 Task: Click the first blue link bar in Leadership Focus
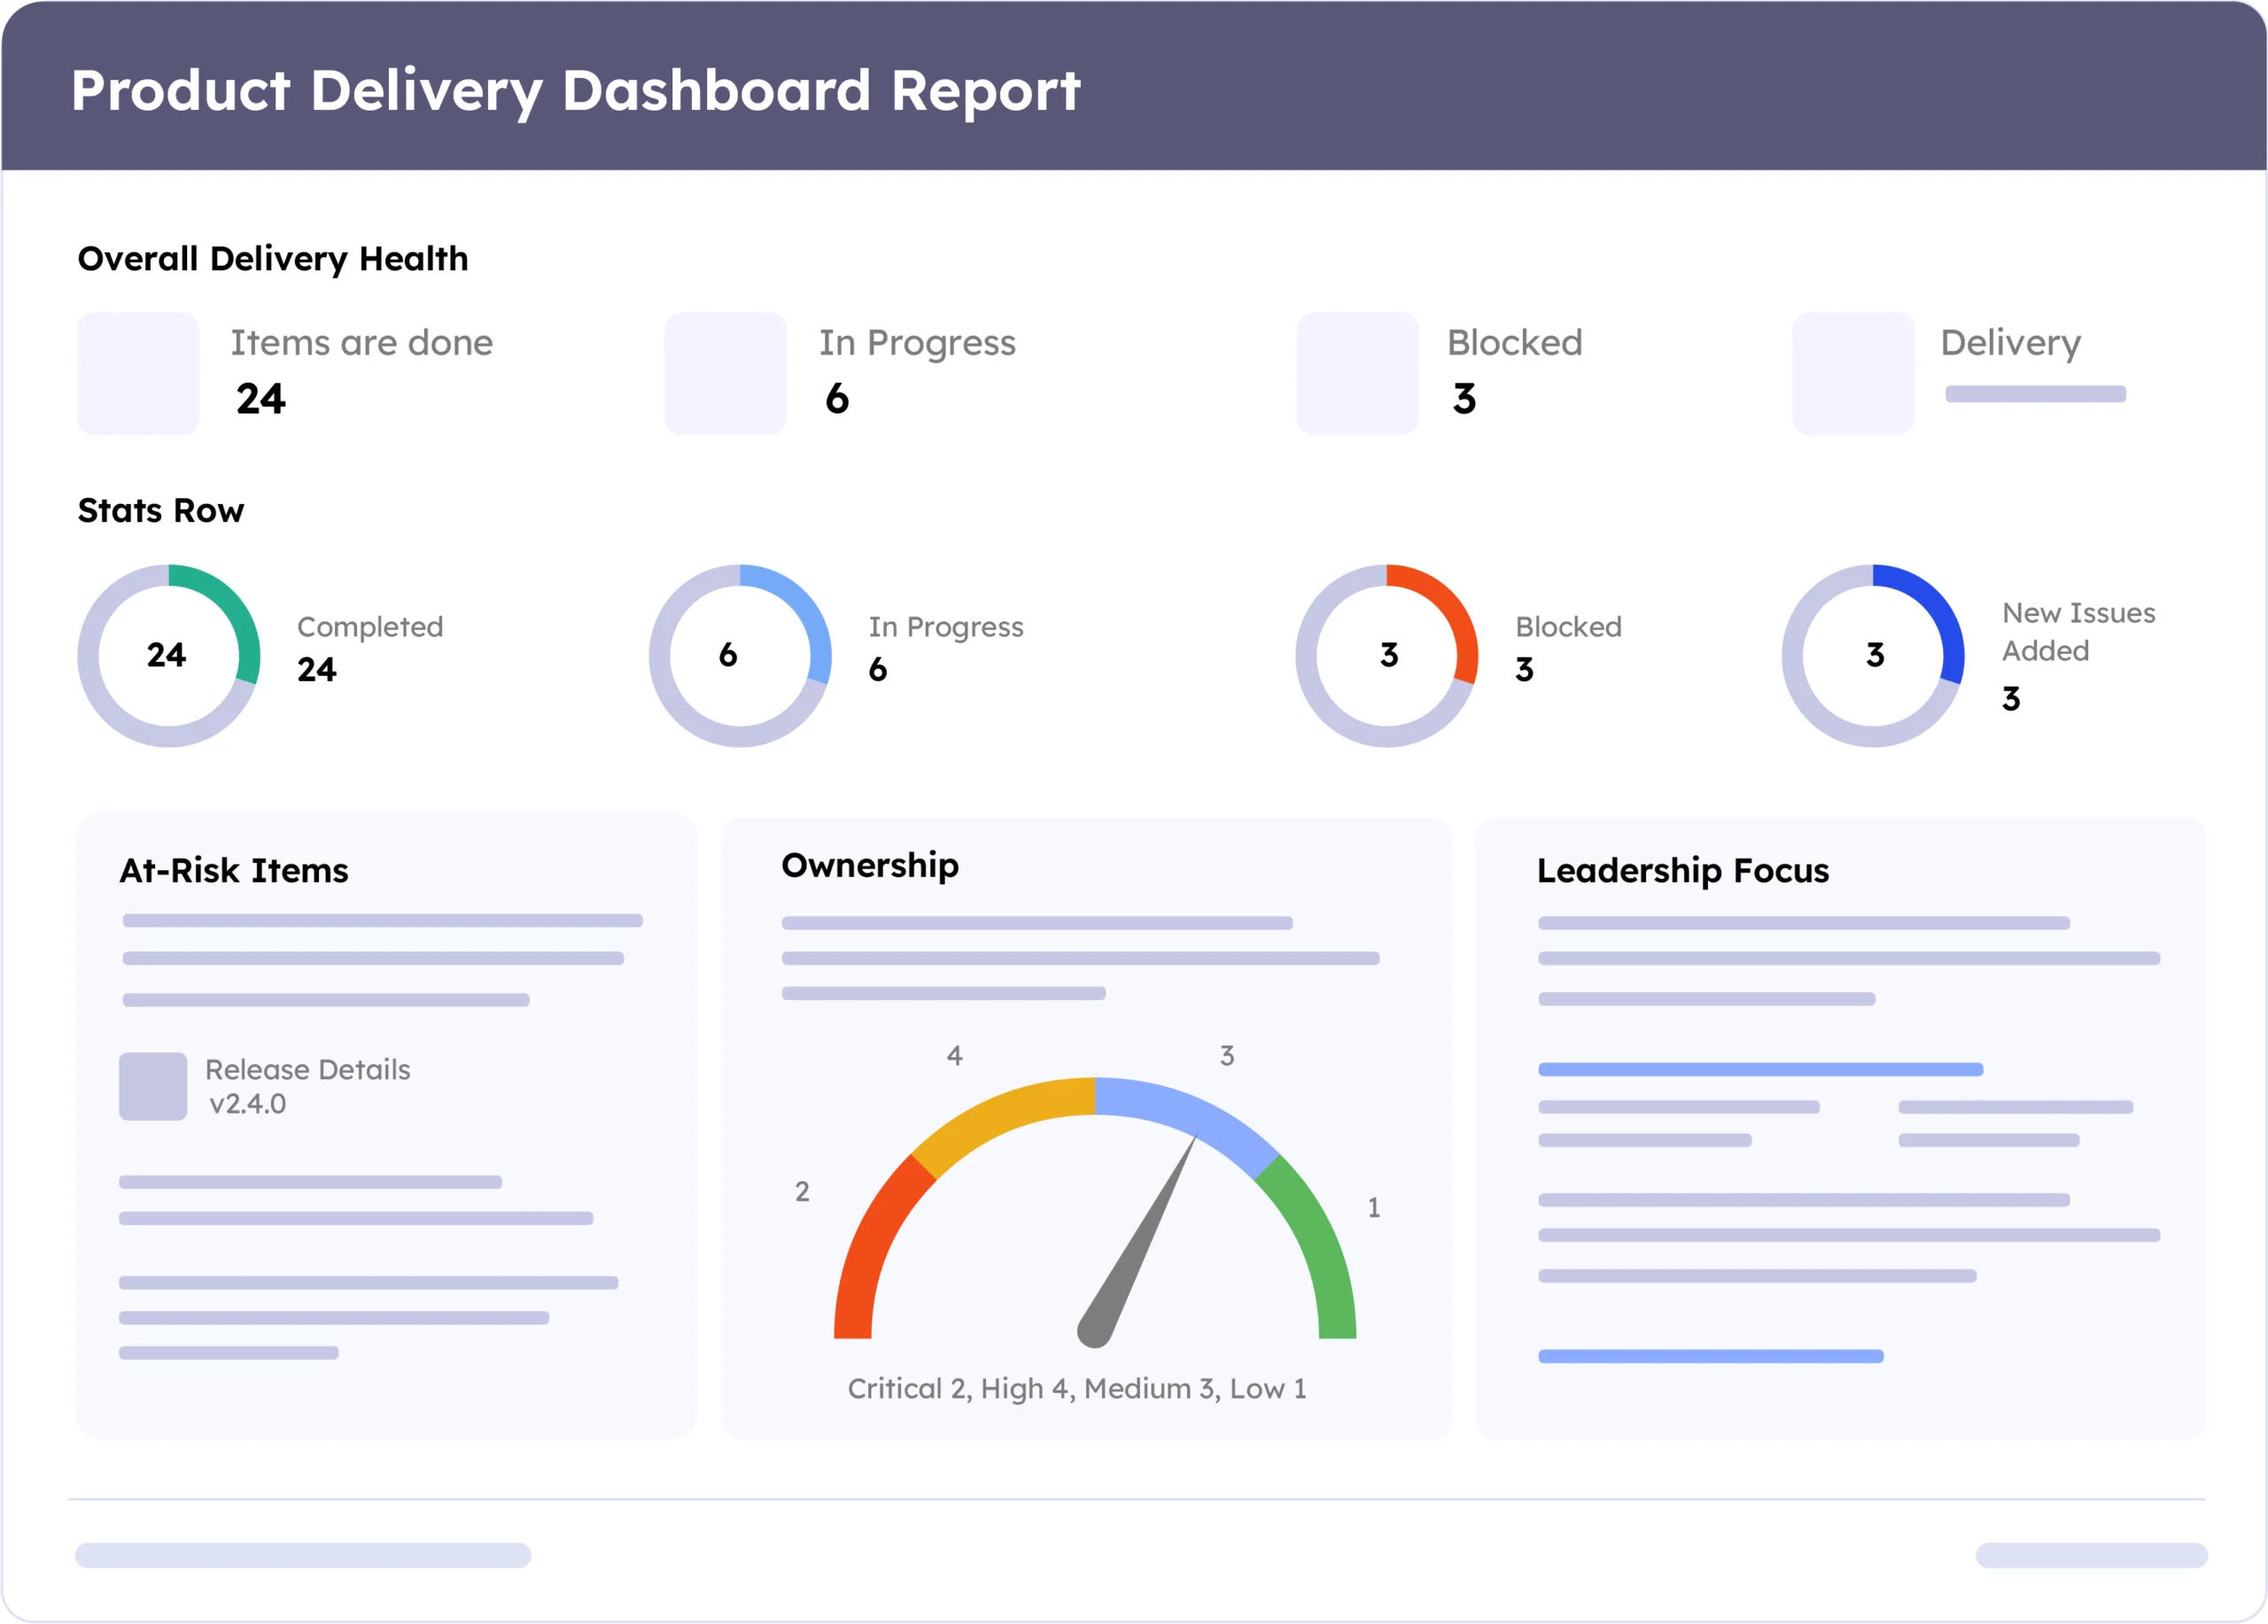pos(1760,1070)
